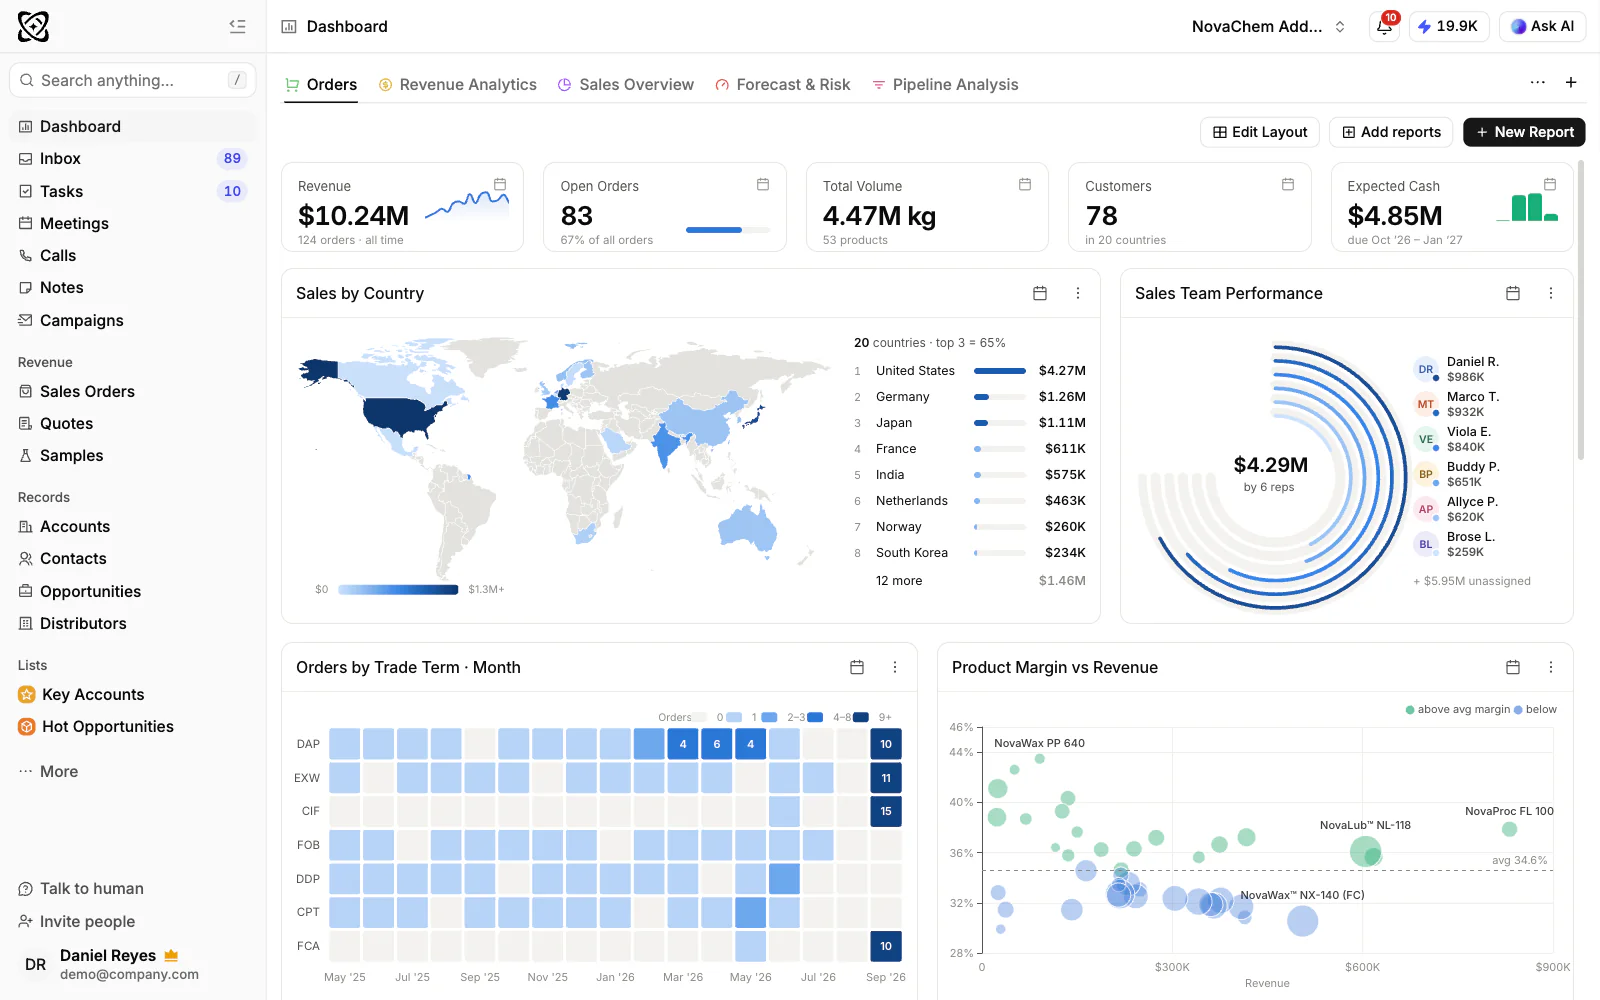Open the Pipeline Analysis tab
The image size is (1600, 1000).
click(x=945, y=85)
